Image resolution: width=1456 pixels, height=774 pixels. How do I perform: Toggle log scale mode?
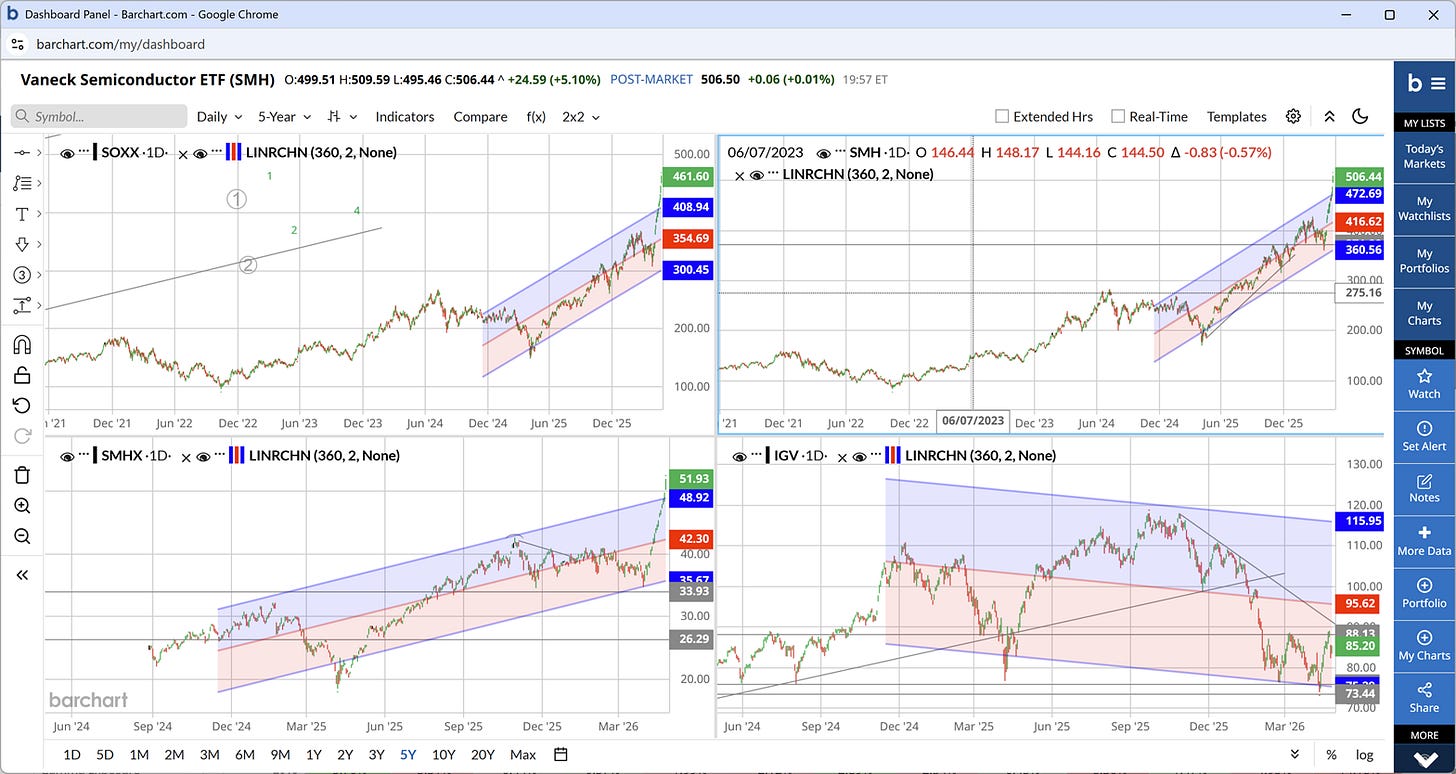(x=1364, y=754)
